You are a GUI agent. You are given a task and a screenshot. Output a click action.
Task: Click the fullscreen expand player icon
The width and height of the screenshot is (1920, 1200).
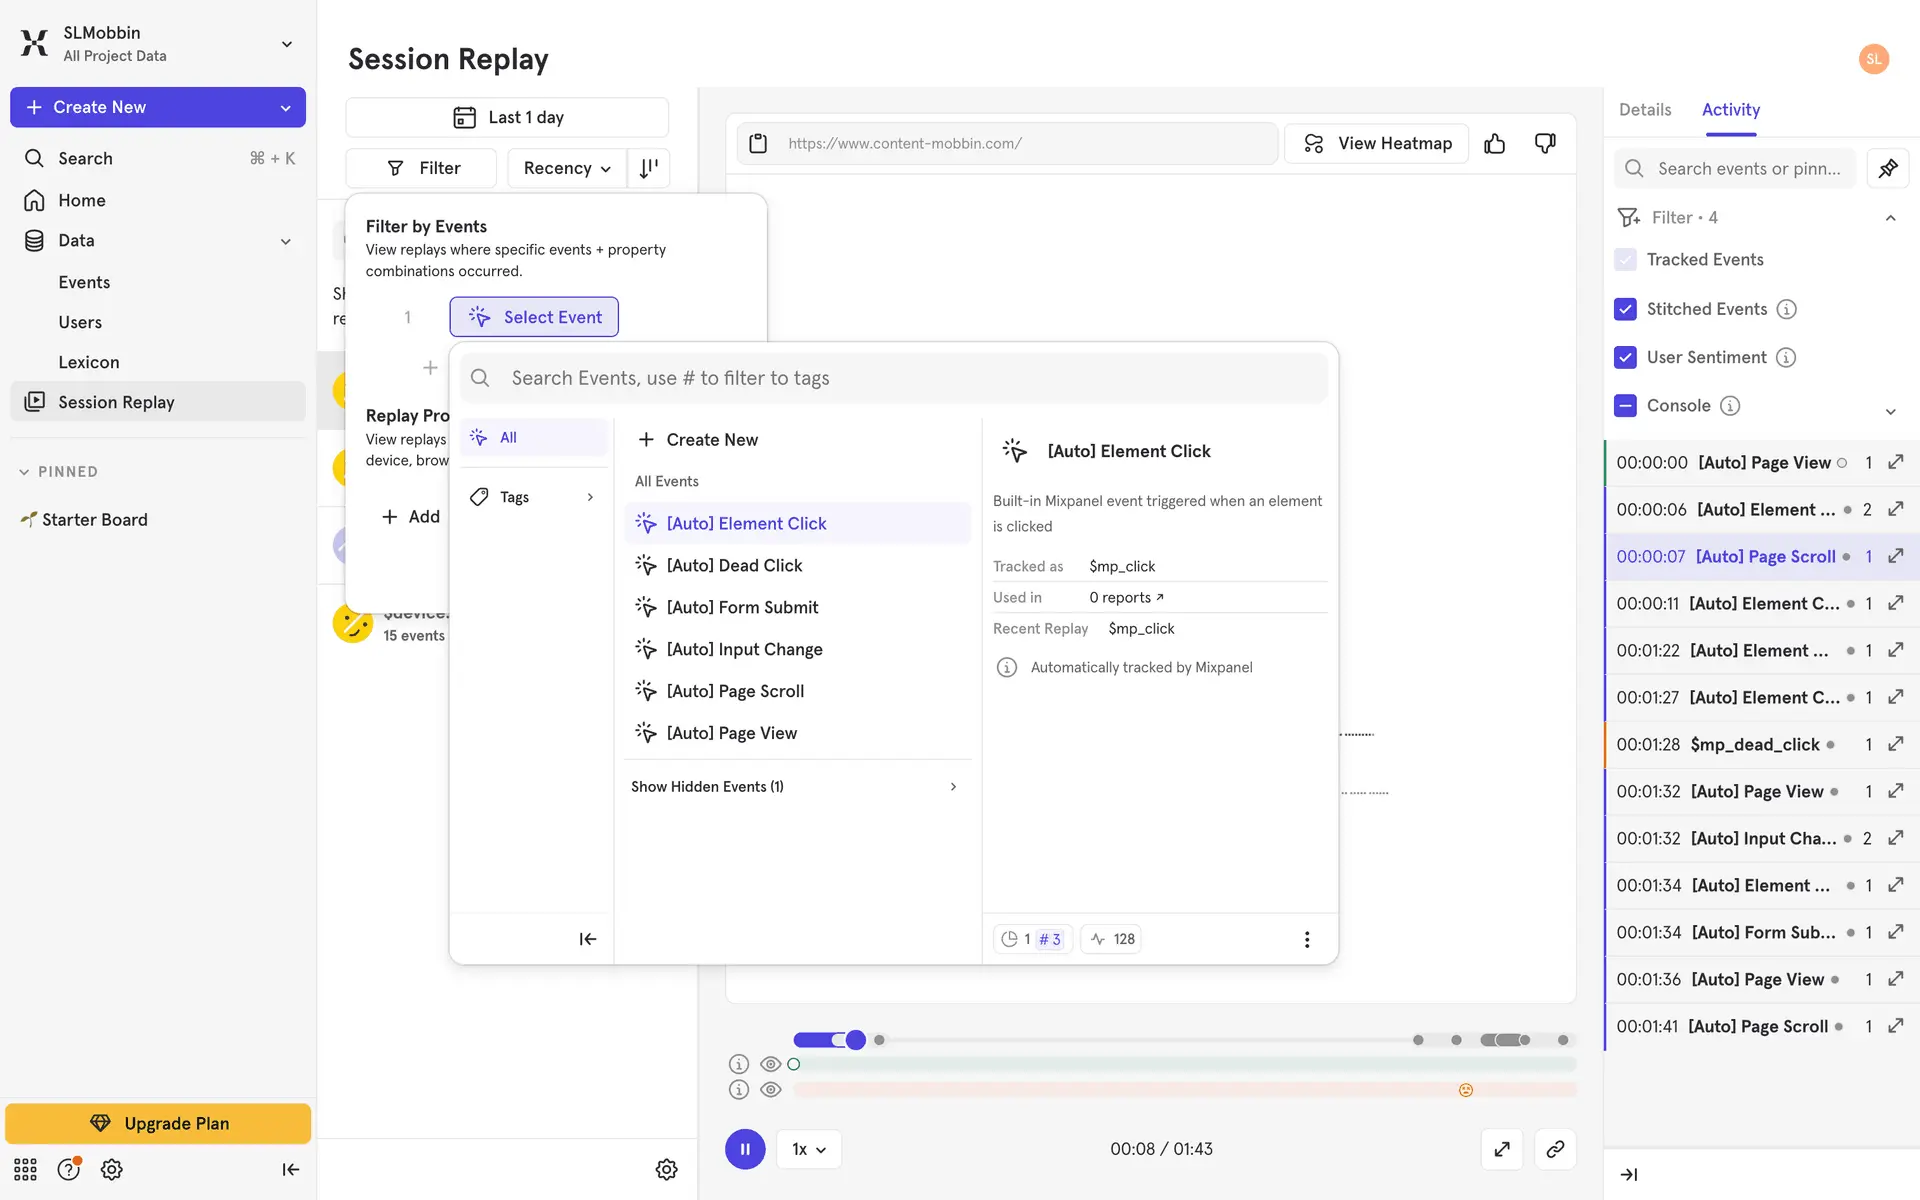point(1502,1149)
